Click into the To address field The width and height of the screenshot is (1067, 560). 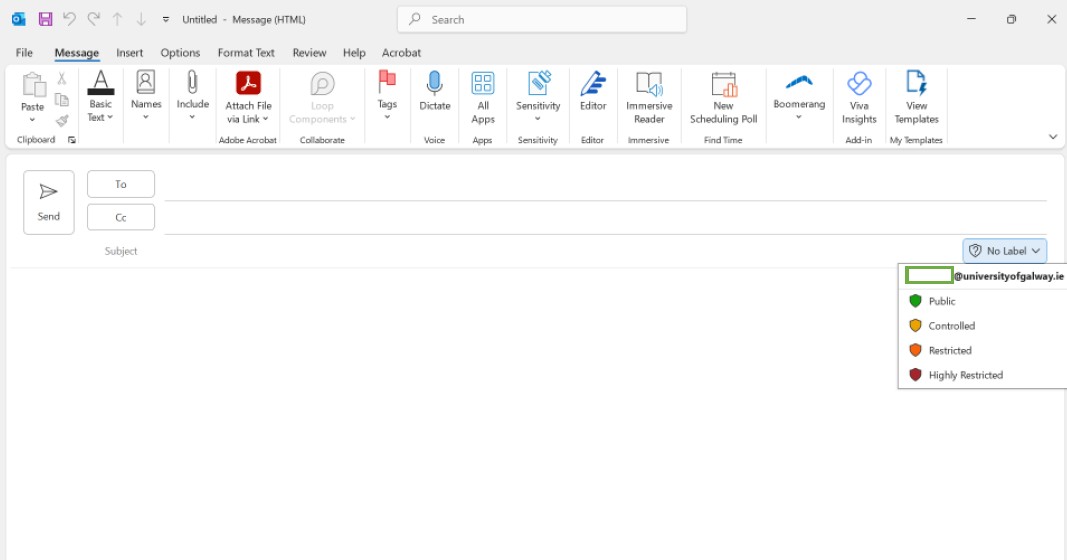coord(605,184)
